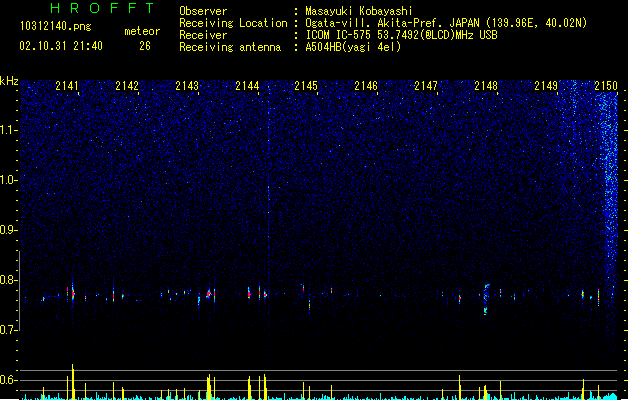Click the 2150 time marker

pos(606,86)
